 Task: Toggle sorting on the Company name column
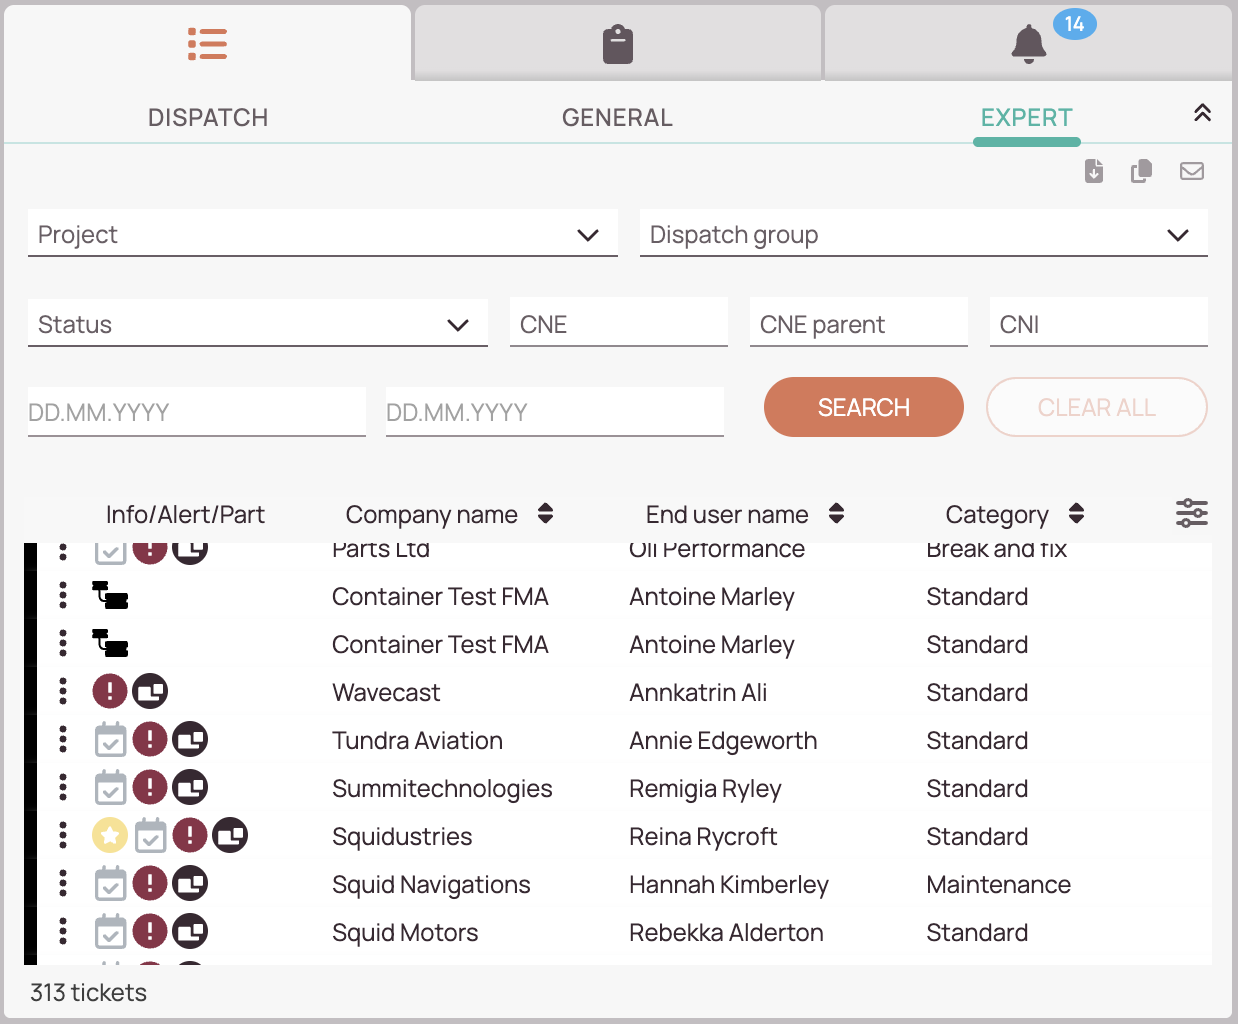pos(545,513)
